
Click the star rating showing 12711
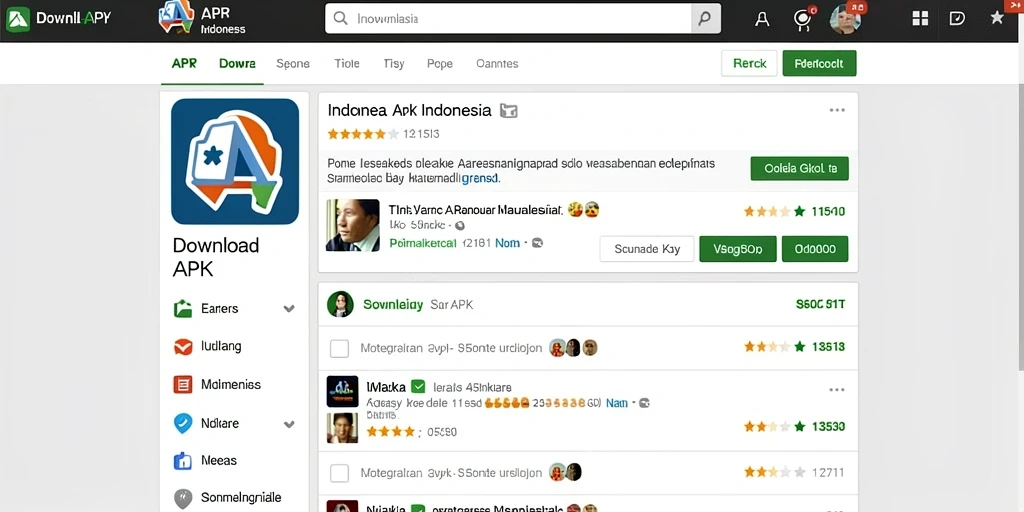pyautogui.click(x=775, y=472)
